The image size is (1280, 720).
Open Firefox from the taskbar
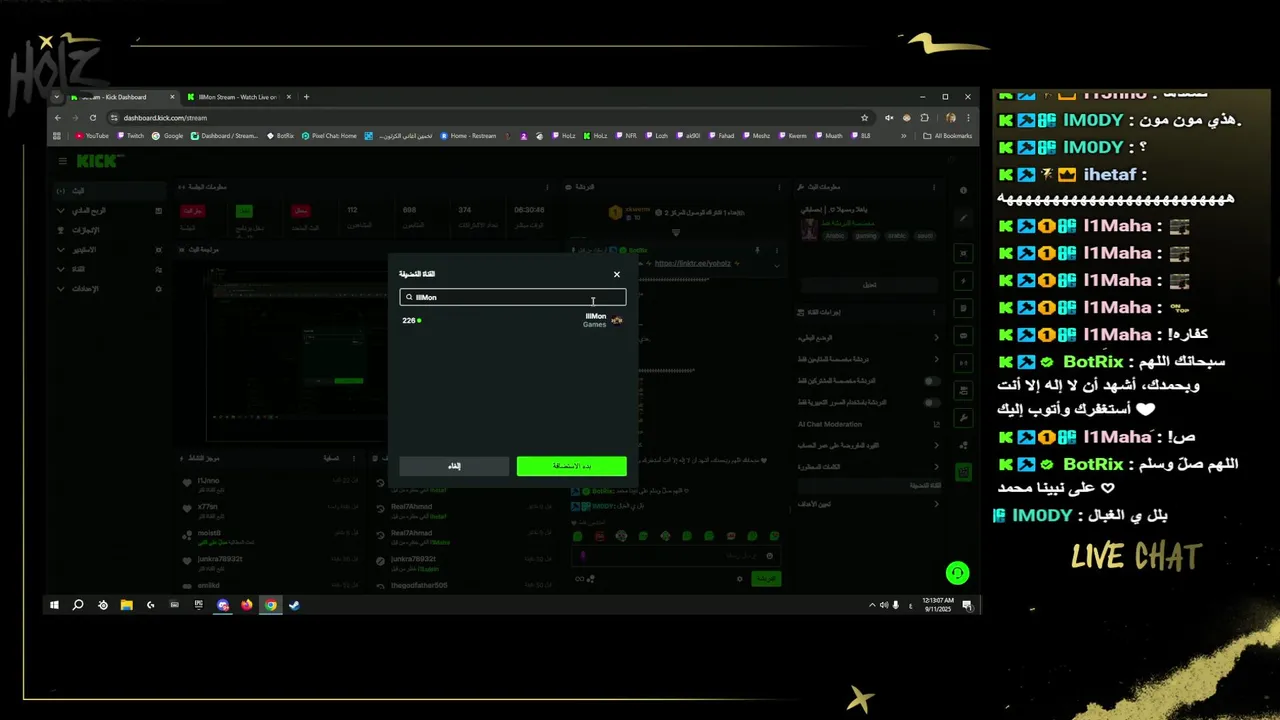[246, 605]
